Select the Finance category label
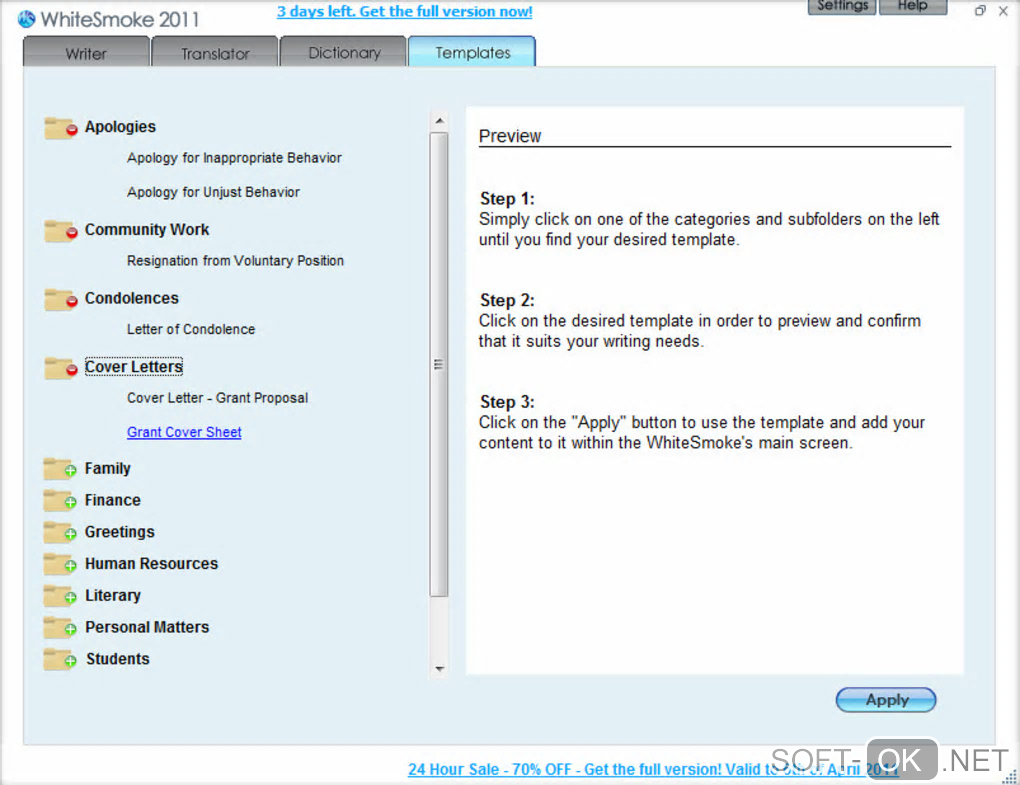The width and height of the screenshot is (1020, 785). pos(113,500)
